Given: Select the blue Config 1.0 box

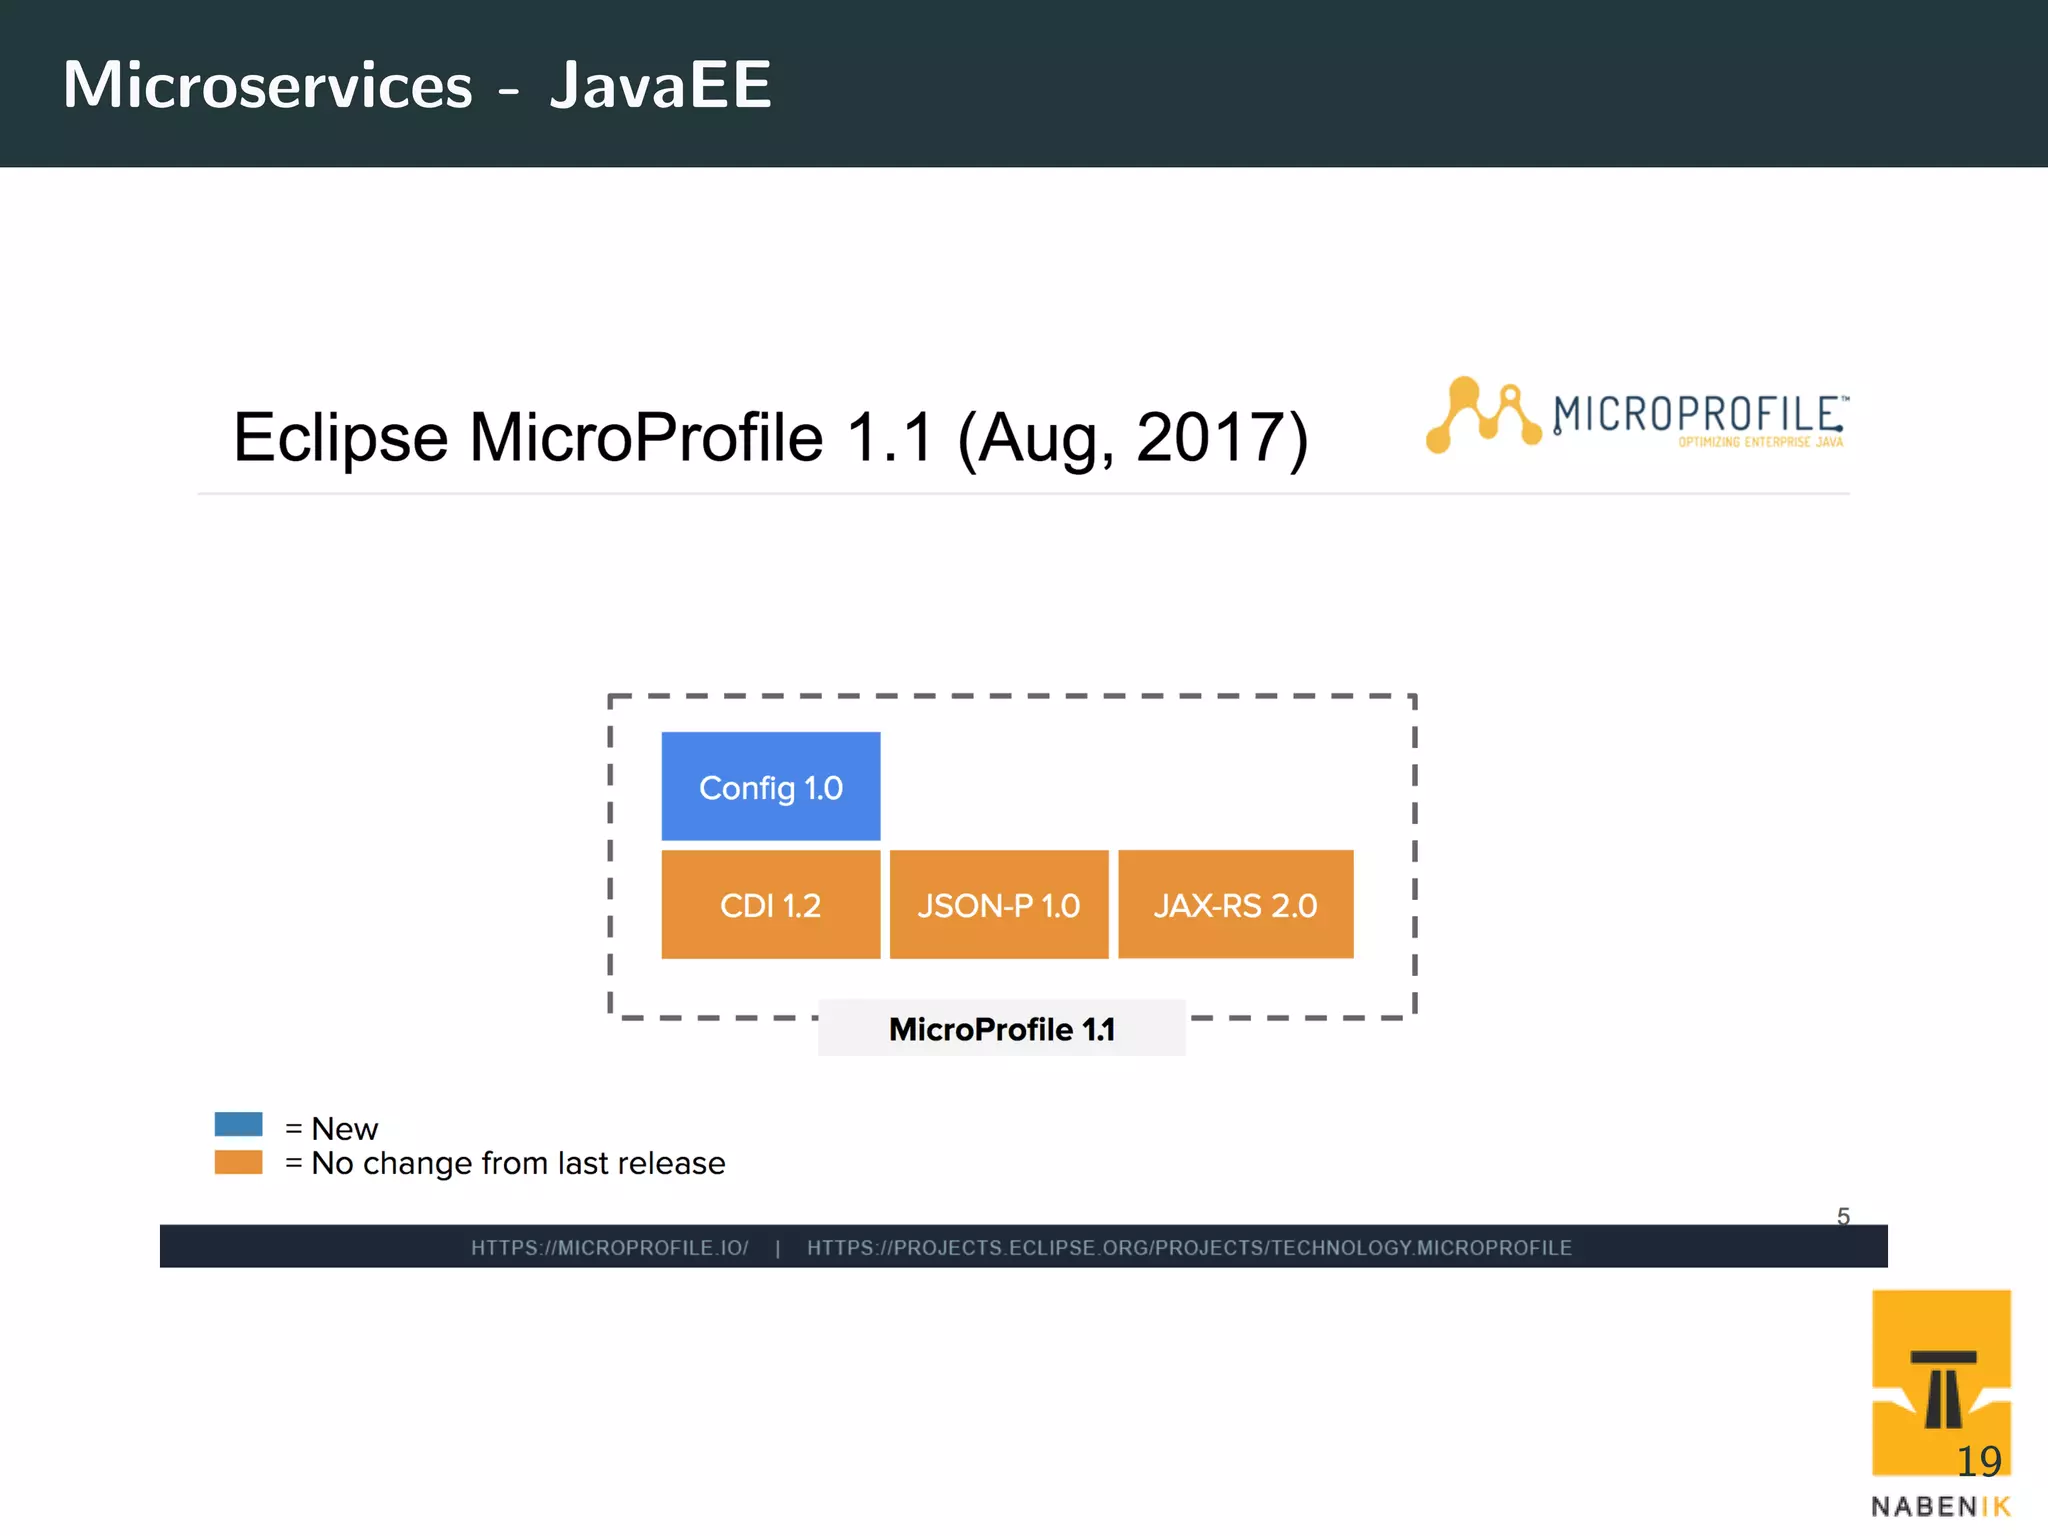Looking at the screenshot, I should [770, 787].
